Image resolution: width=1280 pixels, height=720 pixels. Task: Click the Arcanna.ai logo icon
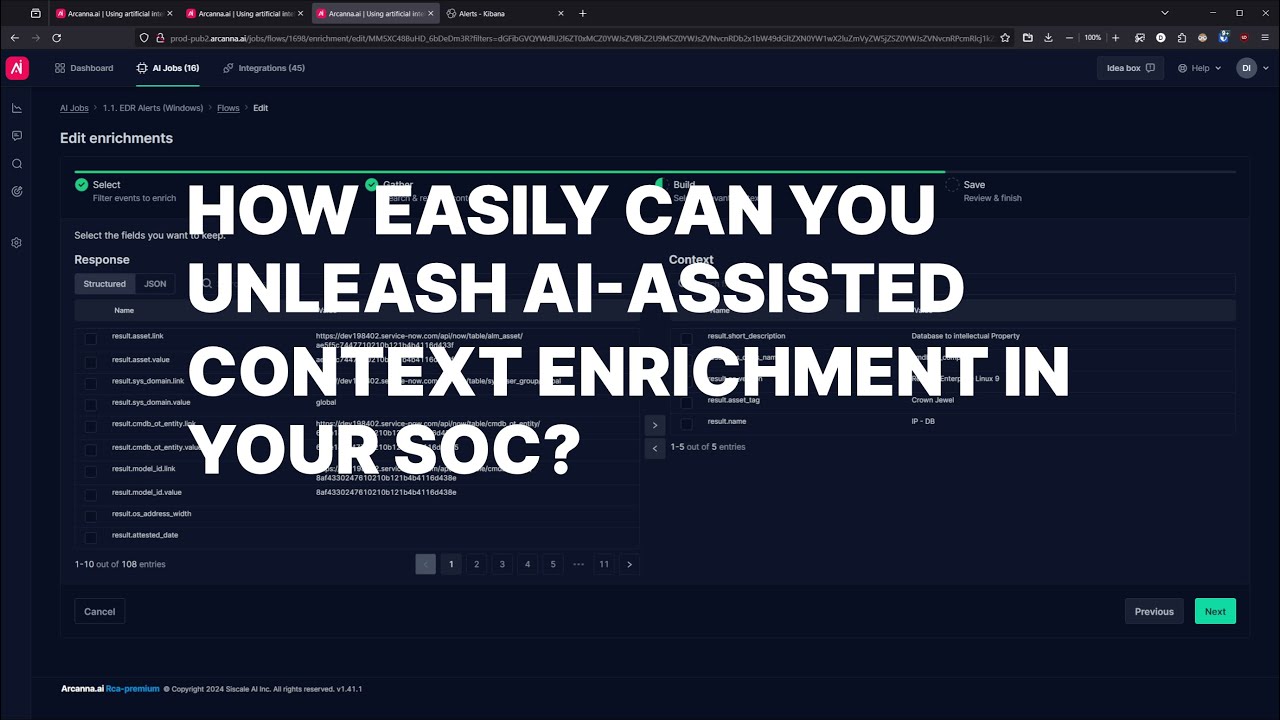click(17, 68)
